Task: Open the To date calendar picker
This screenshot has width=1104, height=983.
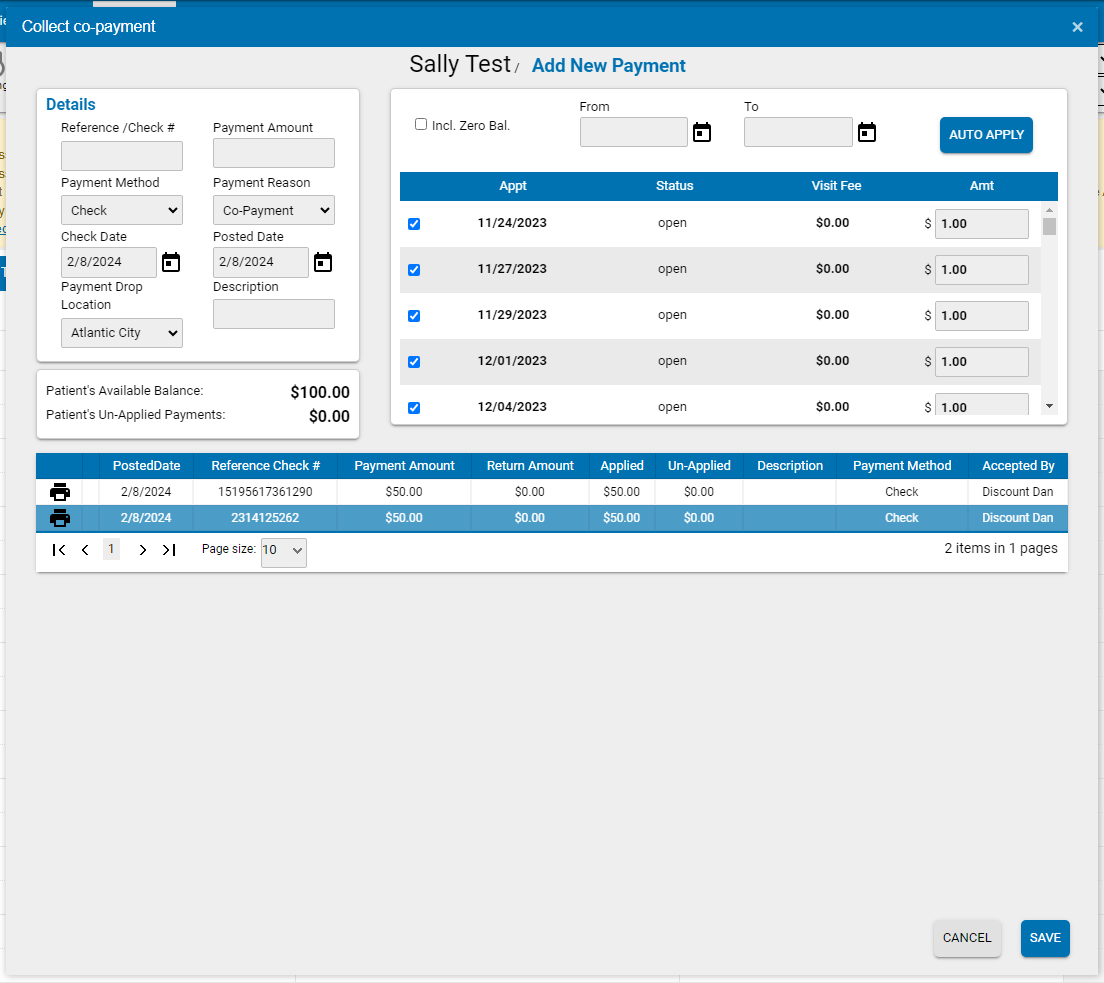Action: coord(866,131)
